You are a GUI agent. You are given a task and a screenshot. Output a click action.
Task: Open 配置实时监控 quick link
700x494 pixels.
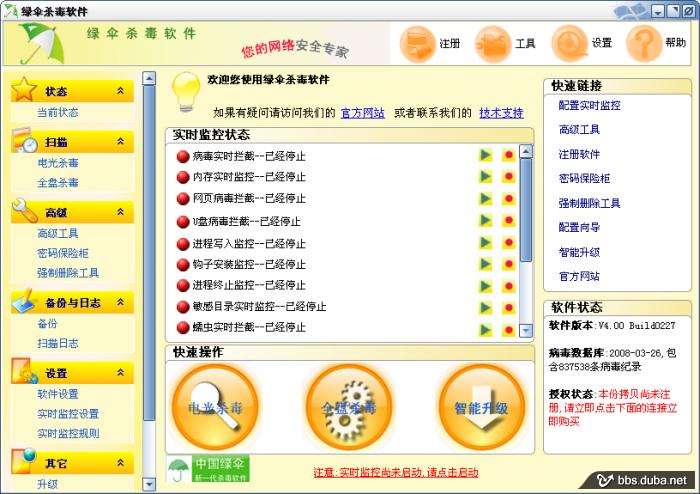pyautogui.click(x=589, y=105)
